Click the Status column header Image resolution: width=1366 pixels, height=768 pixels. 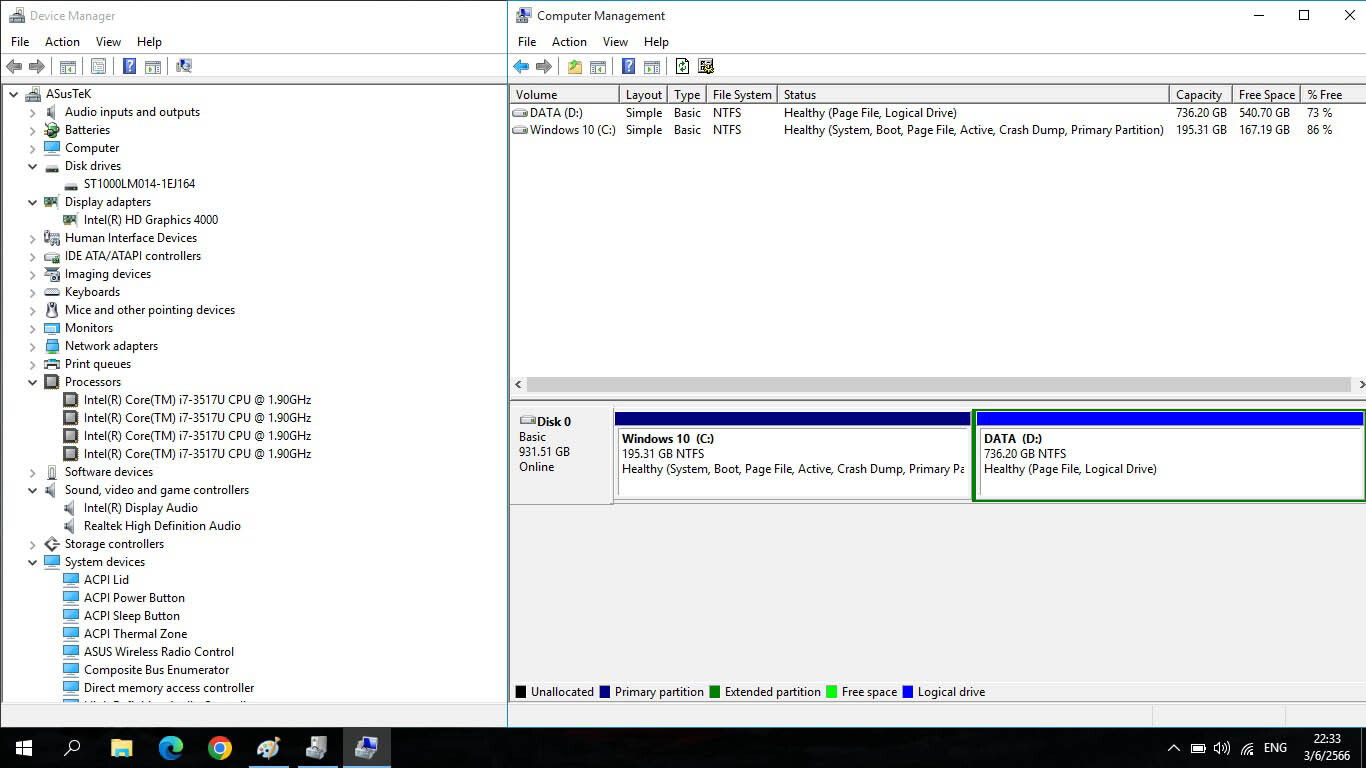pos(973,95)
